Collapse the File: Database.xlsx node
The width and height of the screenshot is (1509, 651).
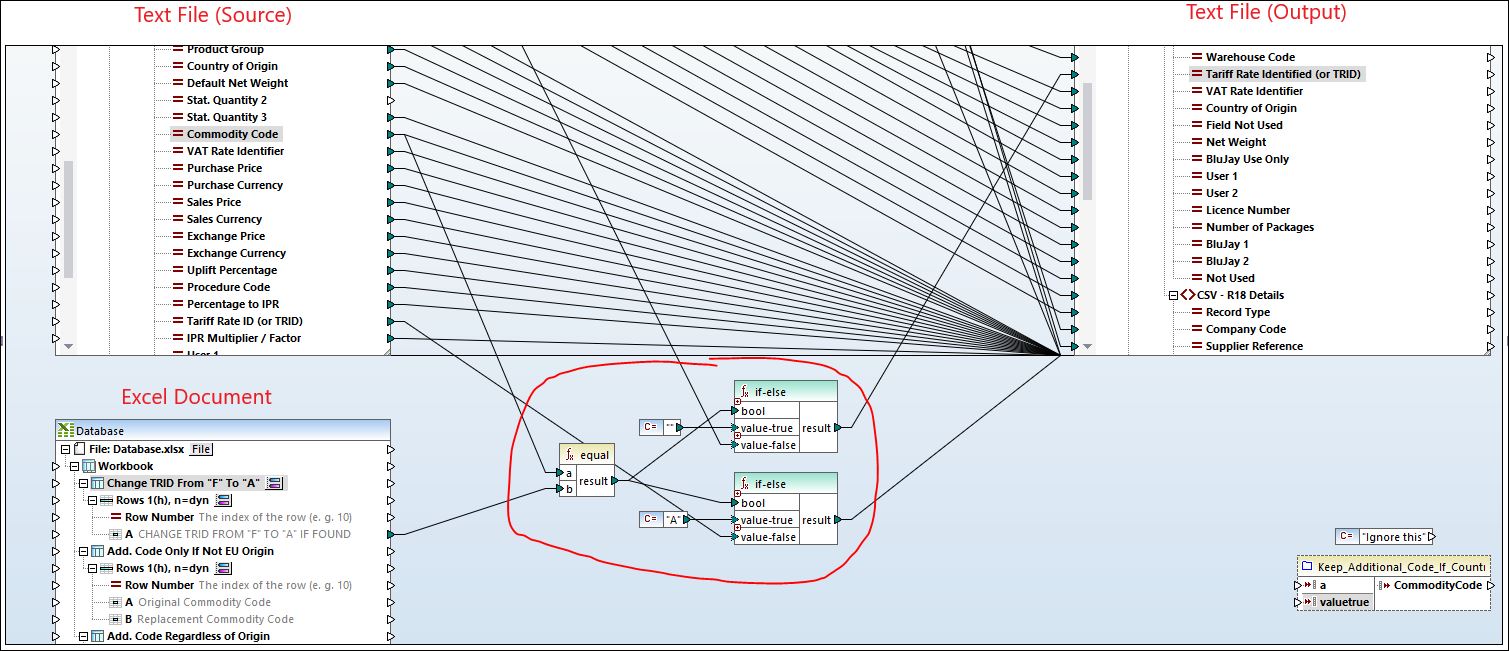coord(66,449)
